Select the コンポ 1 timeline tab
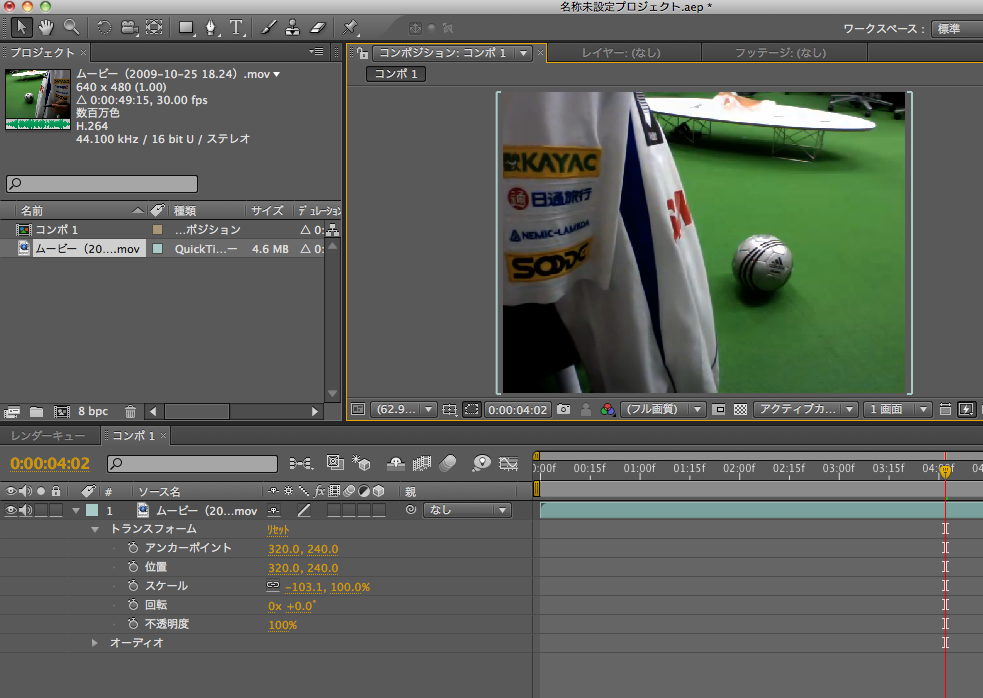This screenshot has width=983, height=698. click(x=133, y=435)
